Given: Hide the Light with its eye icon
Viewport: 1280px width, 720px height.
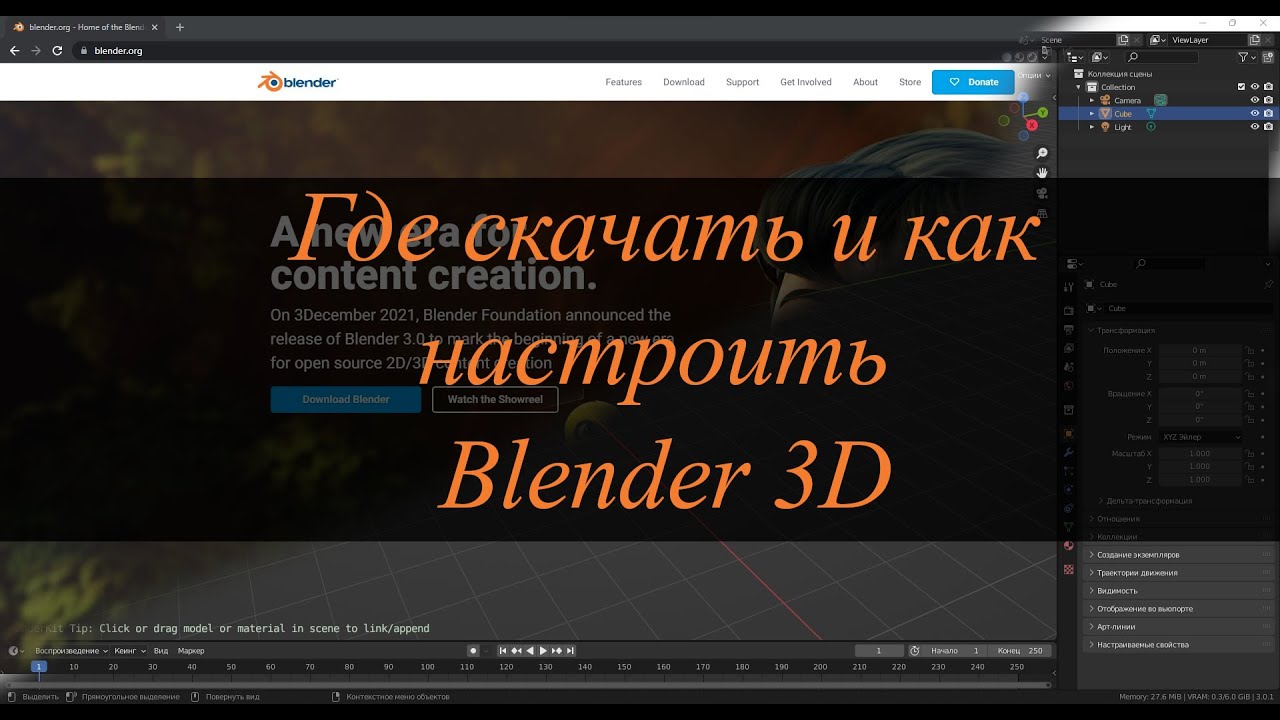Looking at the screenshot, I should click(x=1255, y=127).
